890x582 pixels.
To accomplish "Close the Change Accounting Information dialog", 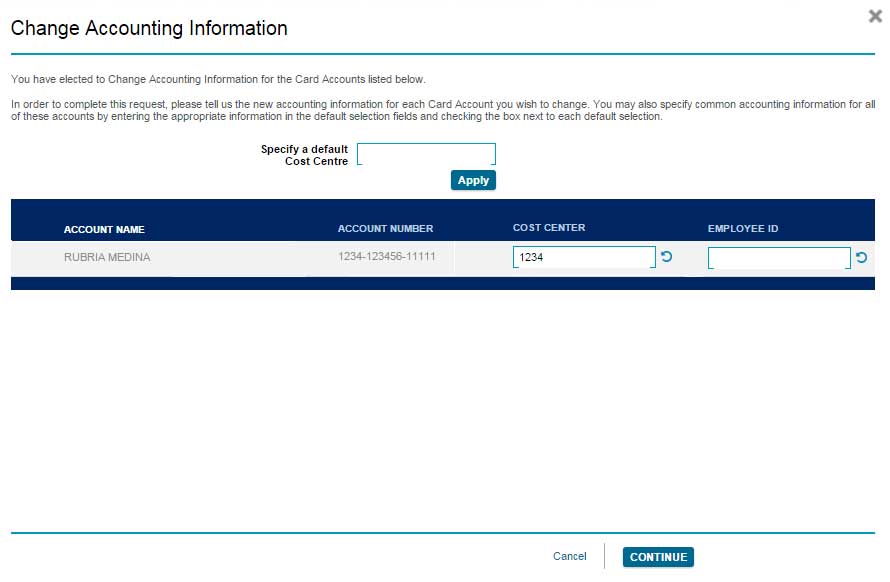I will tap(875, 16).
